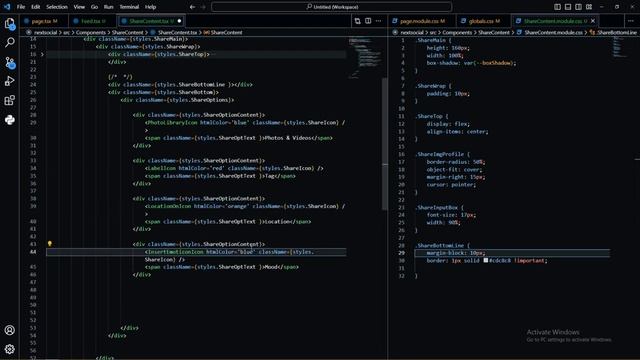Open ShareContent folder breadcrumb in right editor
Image resolution: width=640 pixels, height=360 pixels.
tap(494, 32)
